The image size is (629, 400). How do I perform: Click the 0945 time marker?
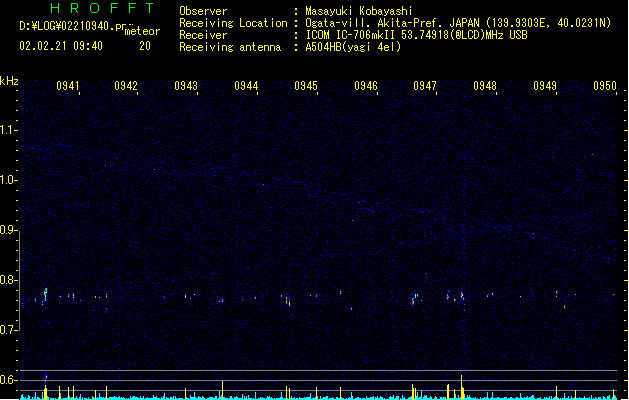coord(306,85)
